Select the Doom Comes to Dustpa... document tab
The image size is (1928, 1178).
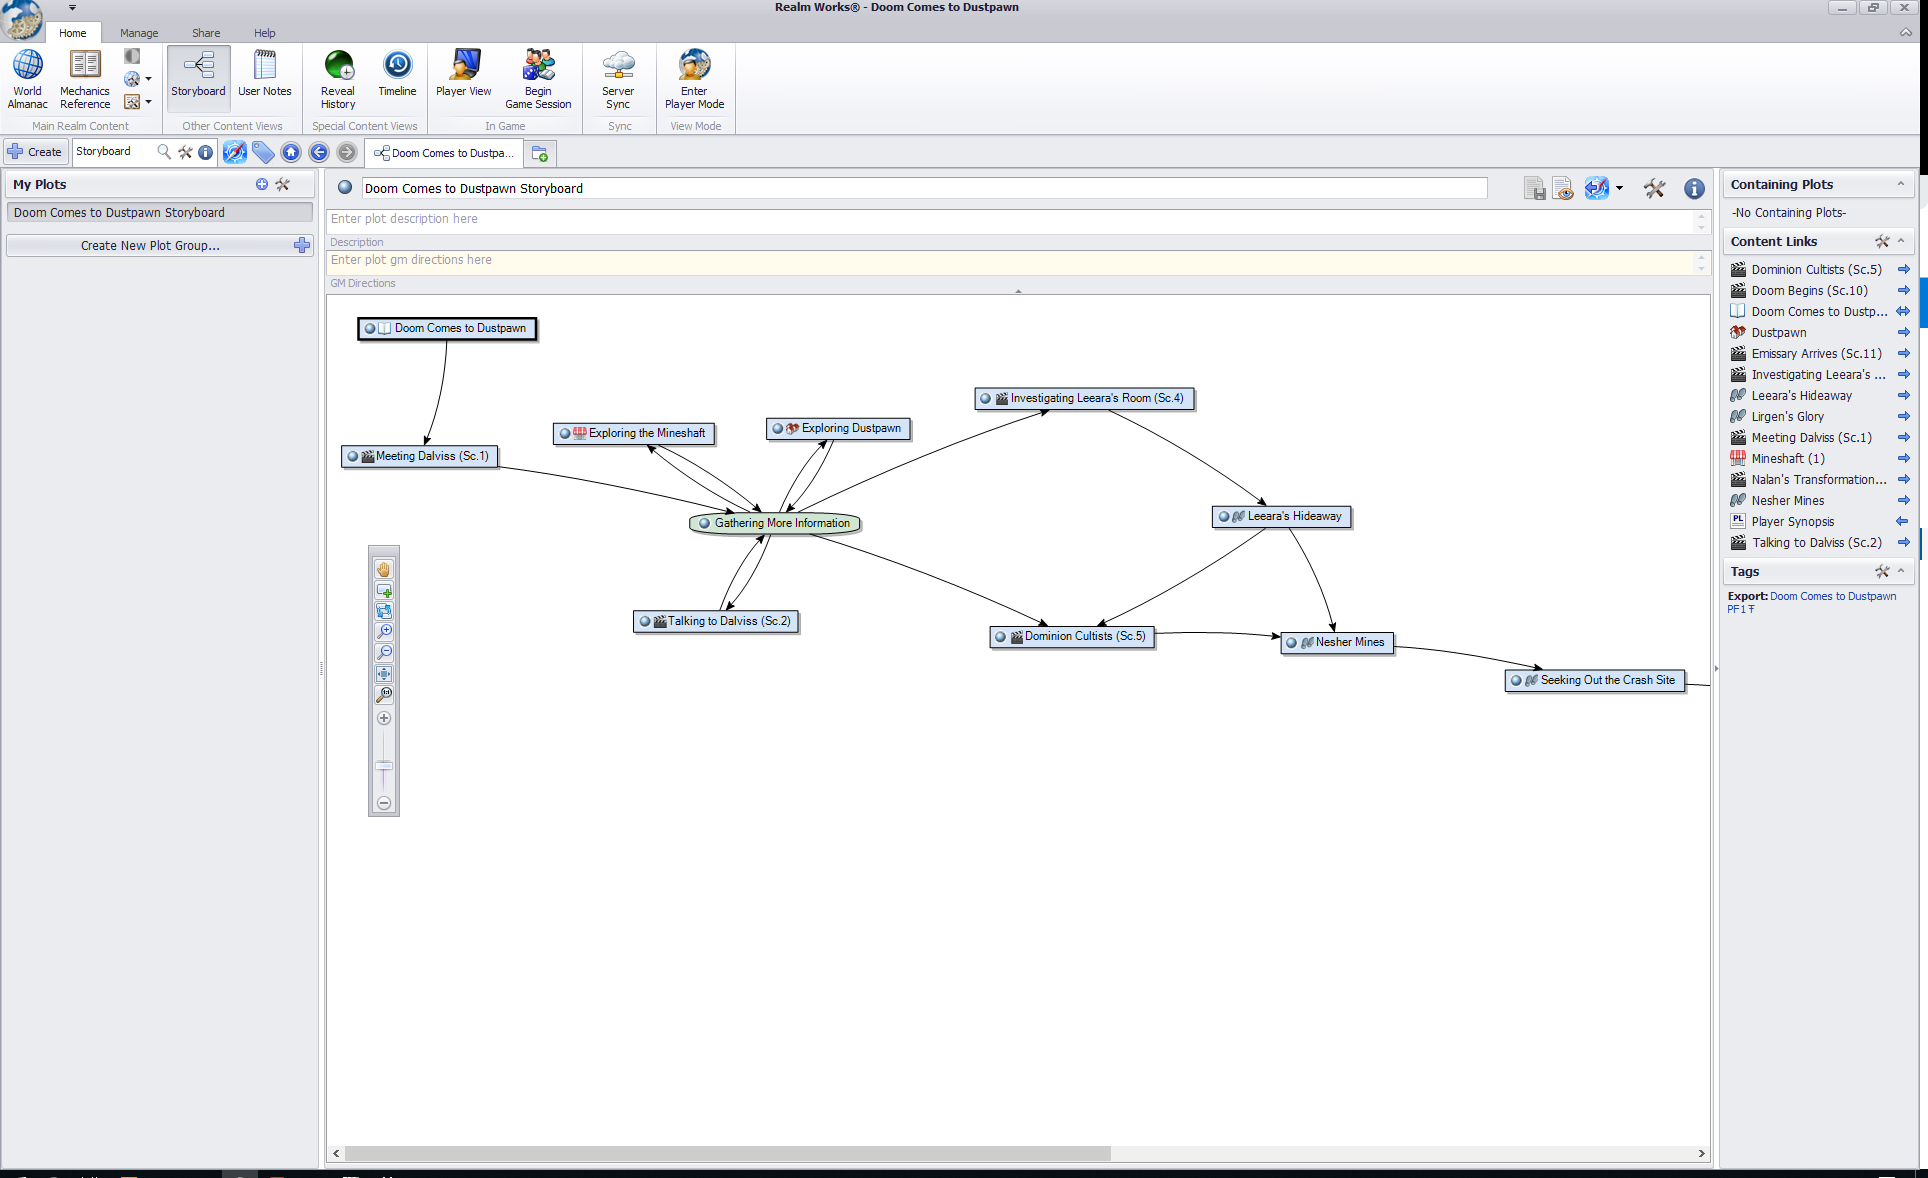pyautogui.click(x=444, y=153)
